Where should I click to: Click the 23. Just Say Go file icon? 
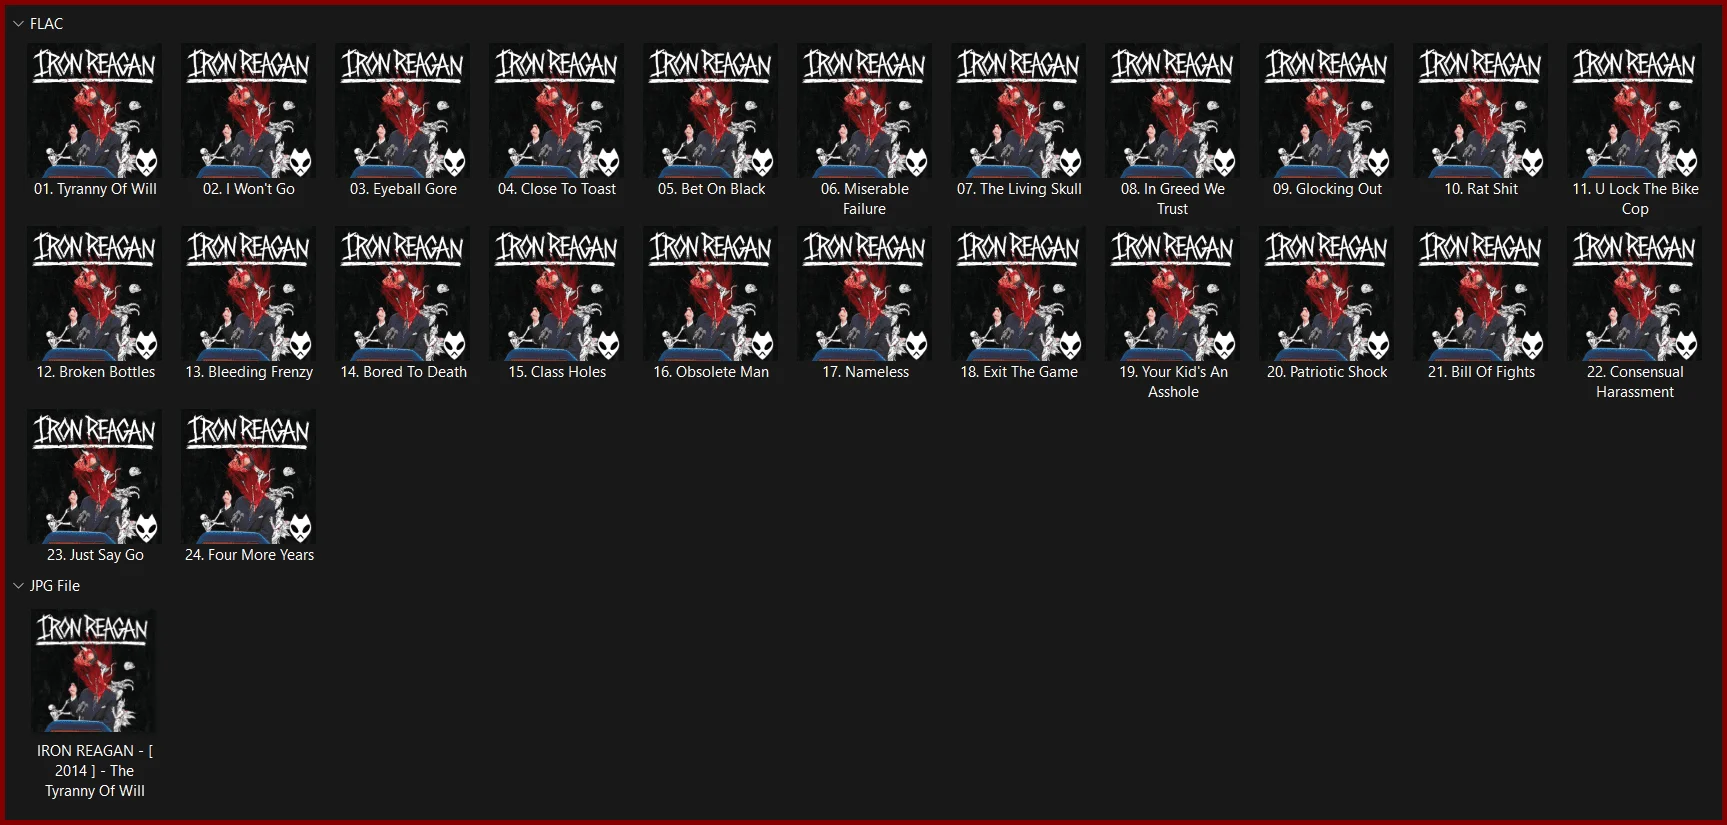95,477
